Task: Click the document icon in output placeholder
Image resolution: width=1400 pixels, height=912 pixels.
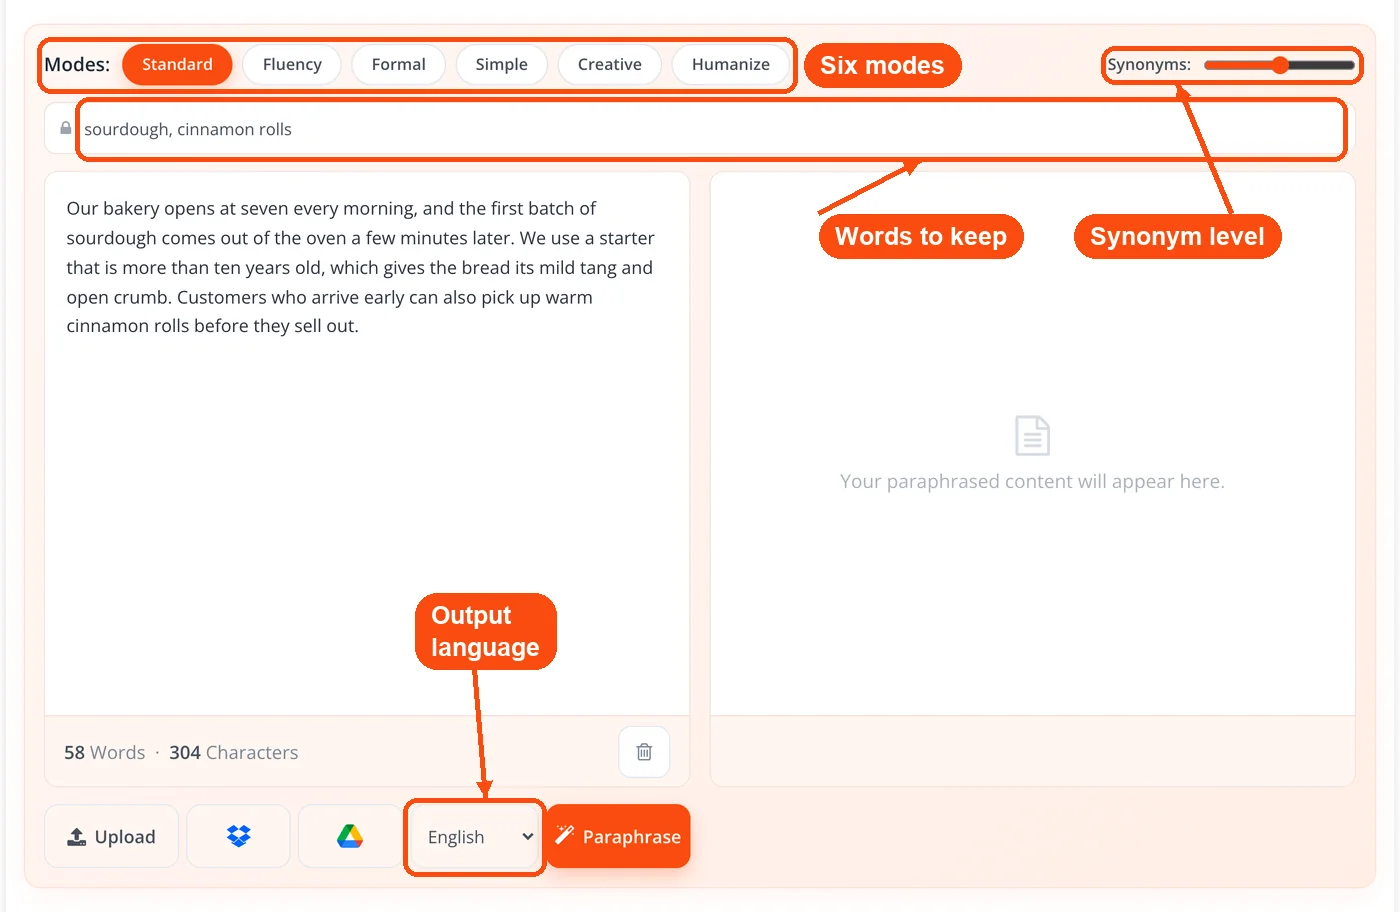Action: 1032,435
